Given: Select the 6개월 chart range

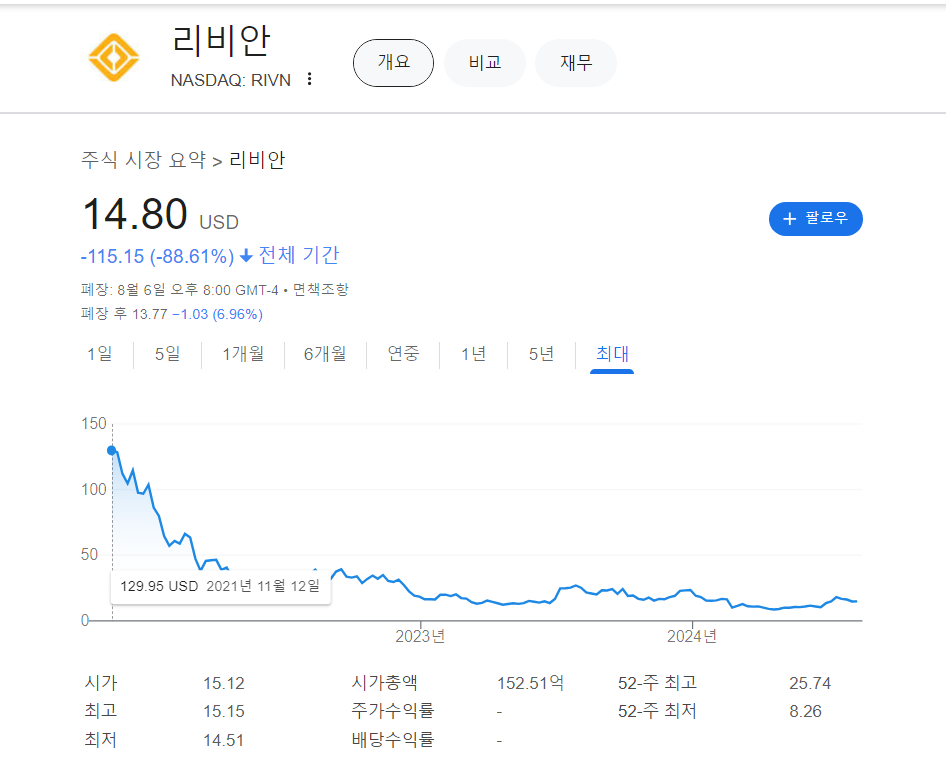Looking at the screenshot, I should [325, 354].
